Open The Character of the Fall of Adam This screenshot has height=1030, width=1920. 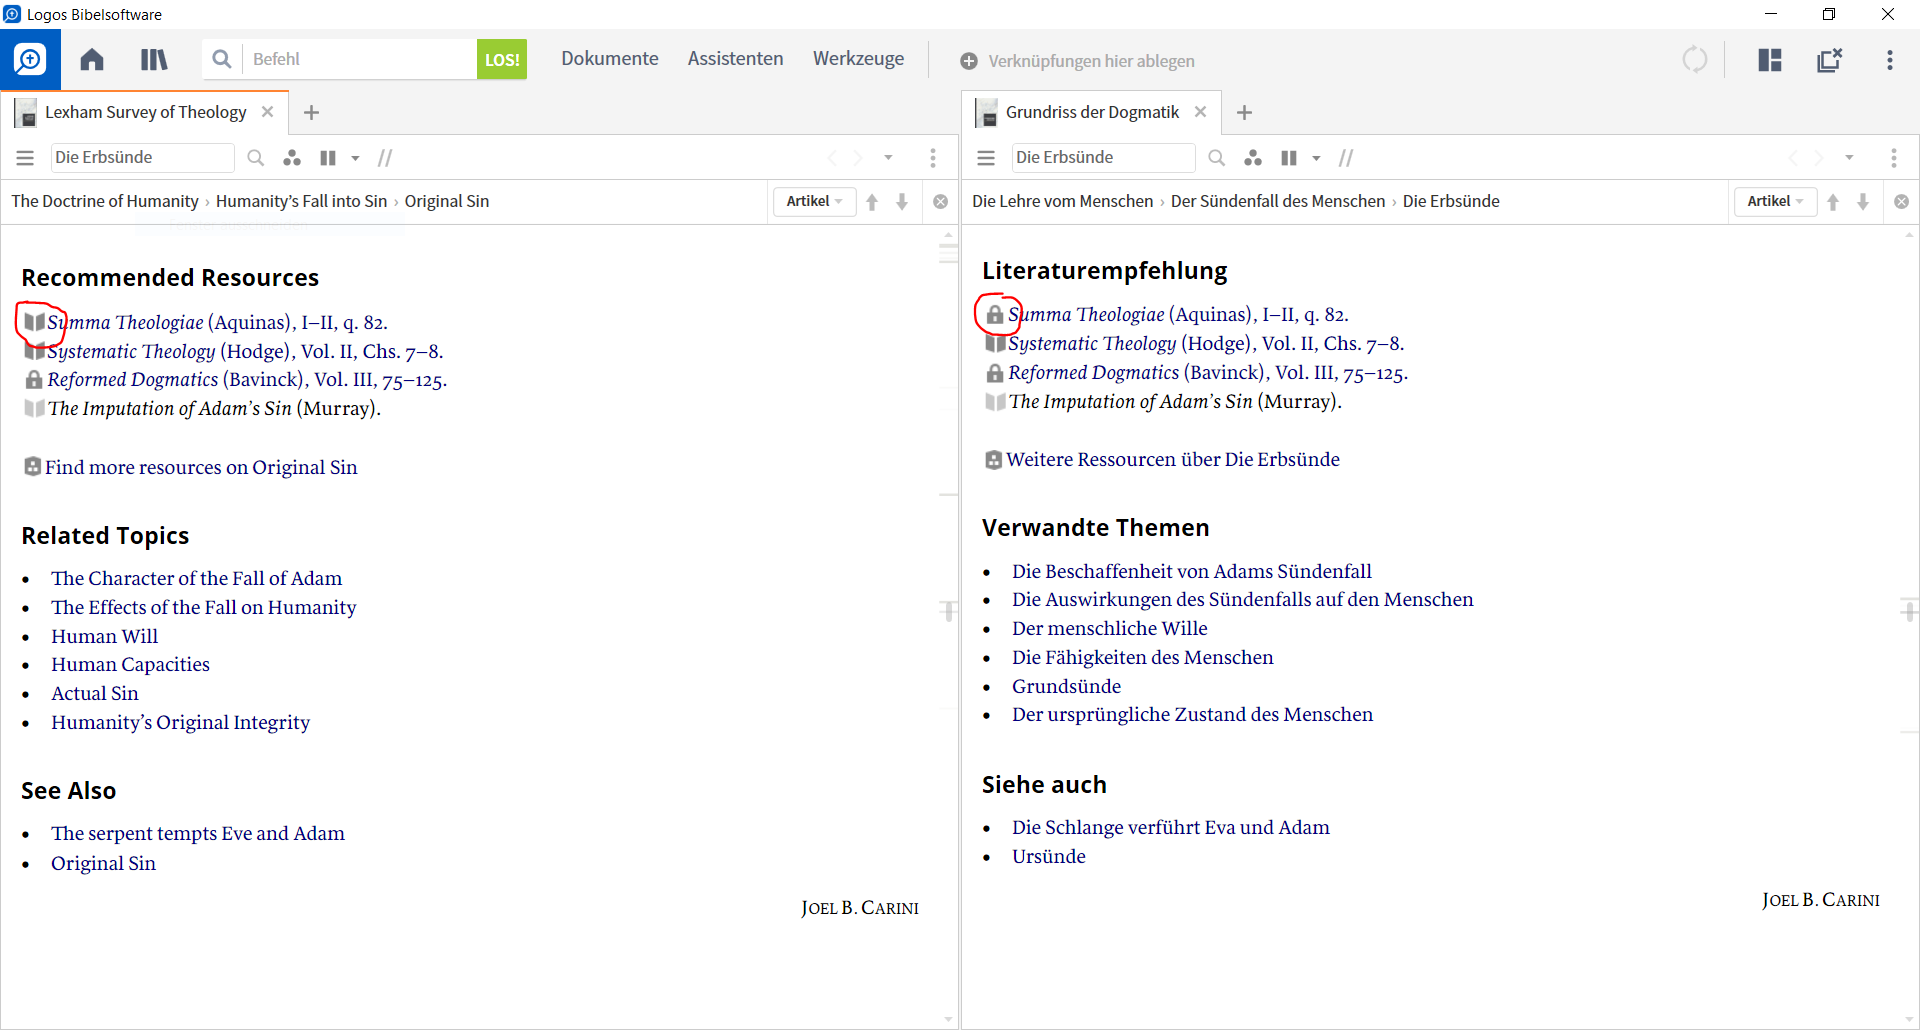click(x=197, y=578)
